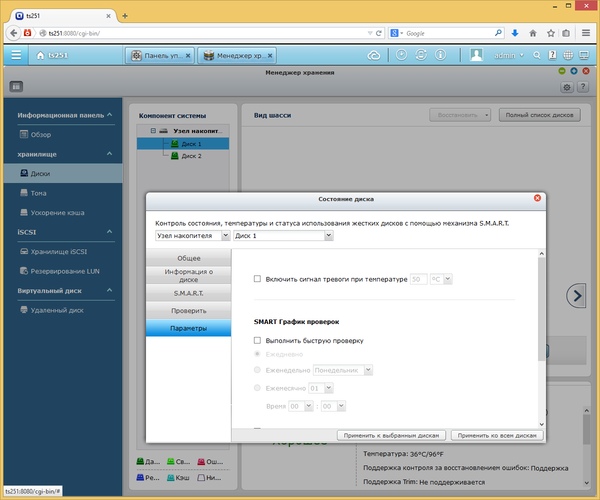600x500 pixels.
Task: Maximize Storage Manager blue button
Action: pos(574,71)
